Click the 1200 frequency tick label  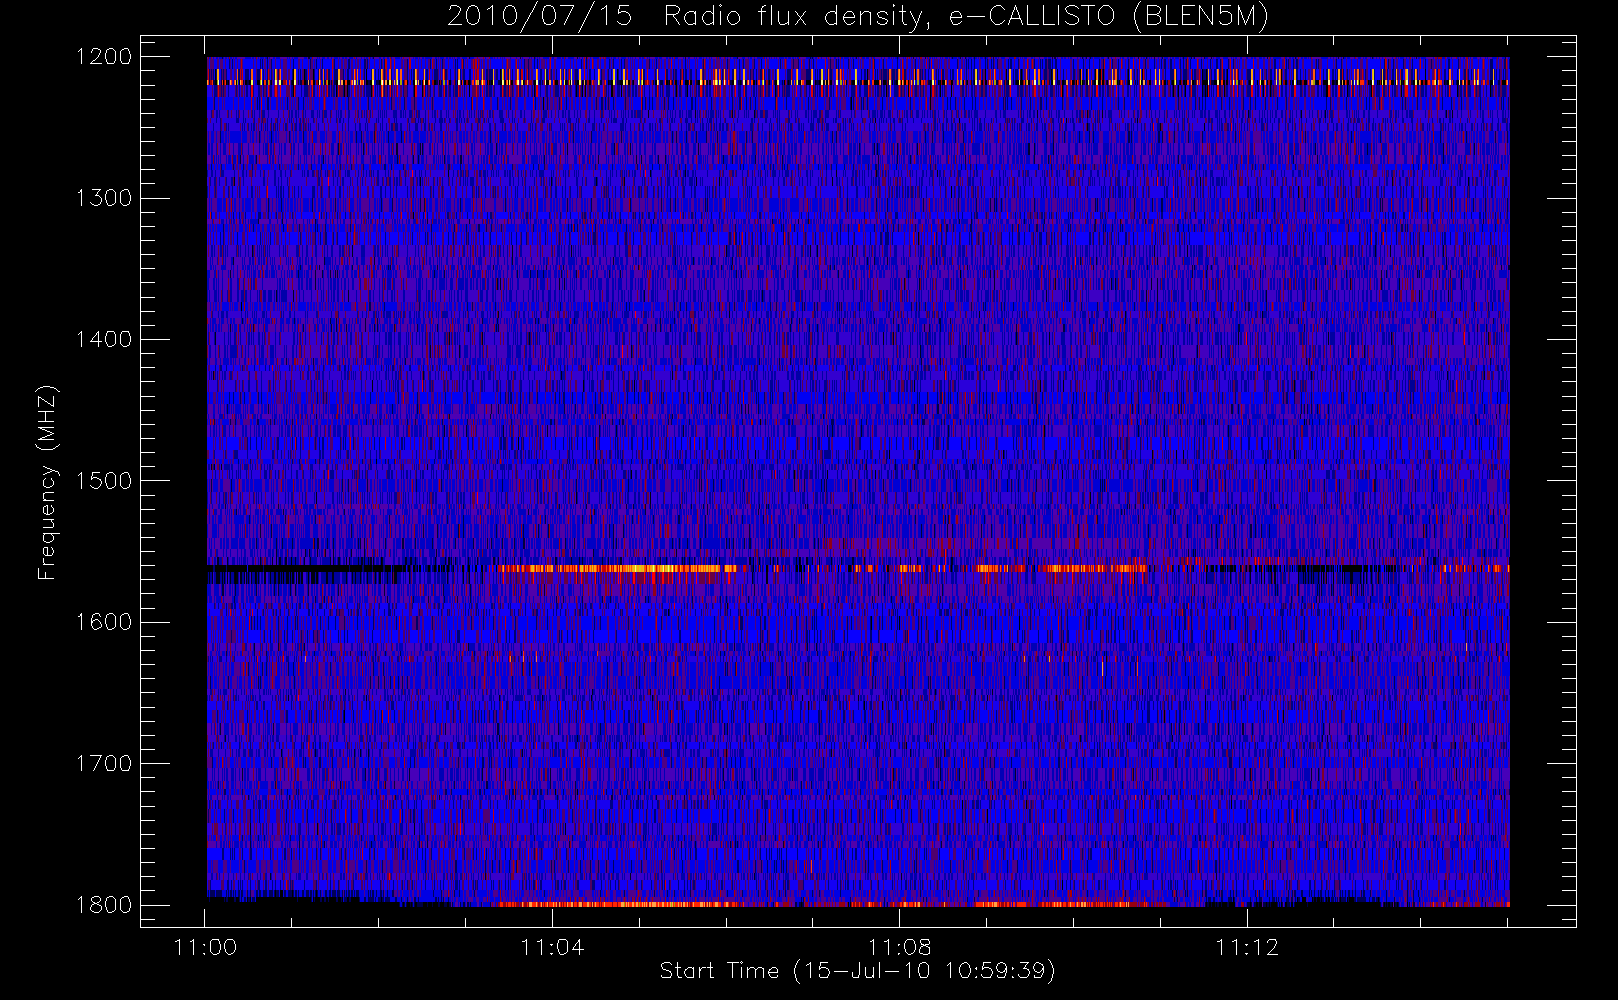(103, 57)
